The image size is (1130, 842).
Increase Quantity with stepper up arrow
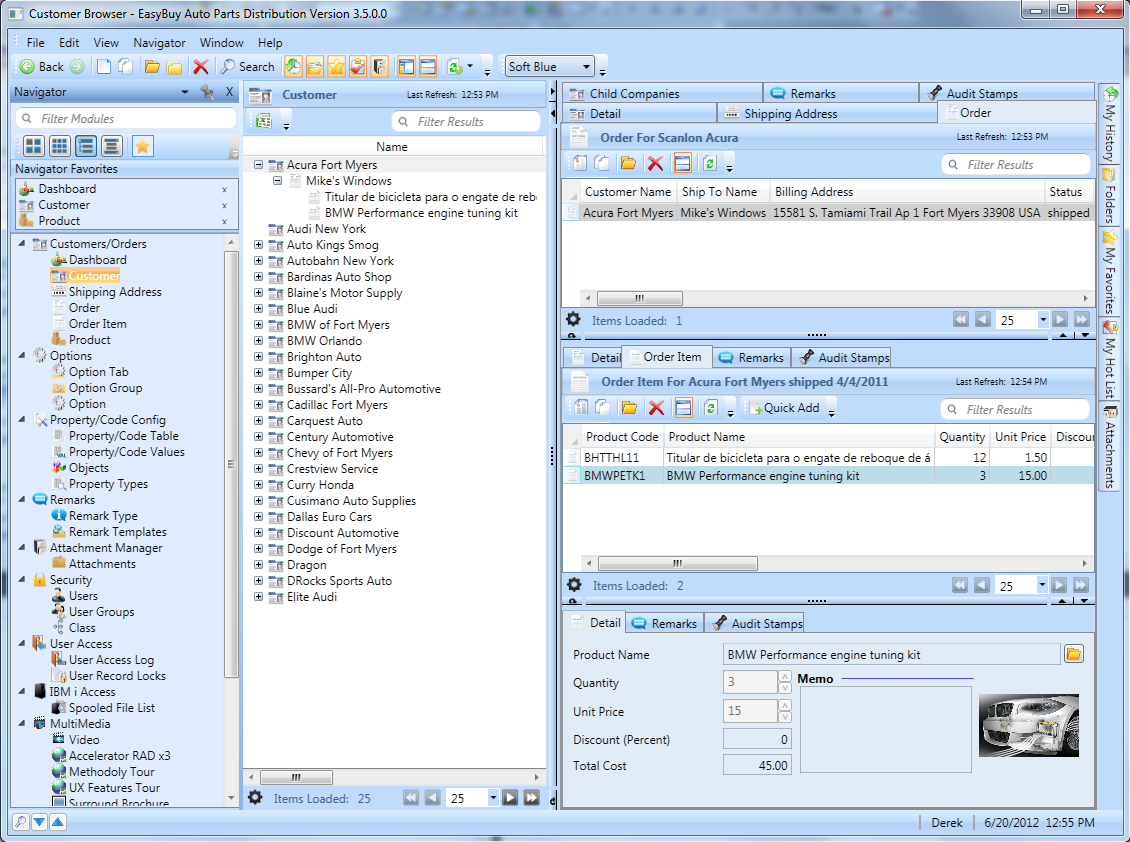tap(785, 676)
